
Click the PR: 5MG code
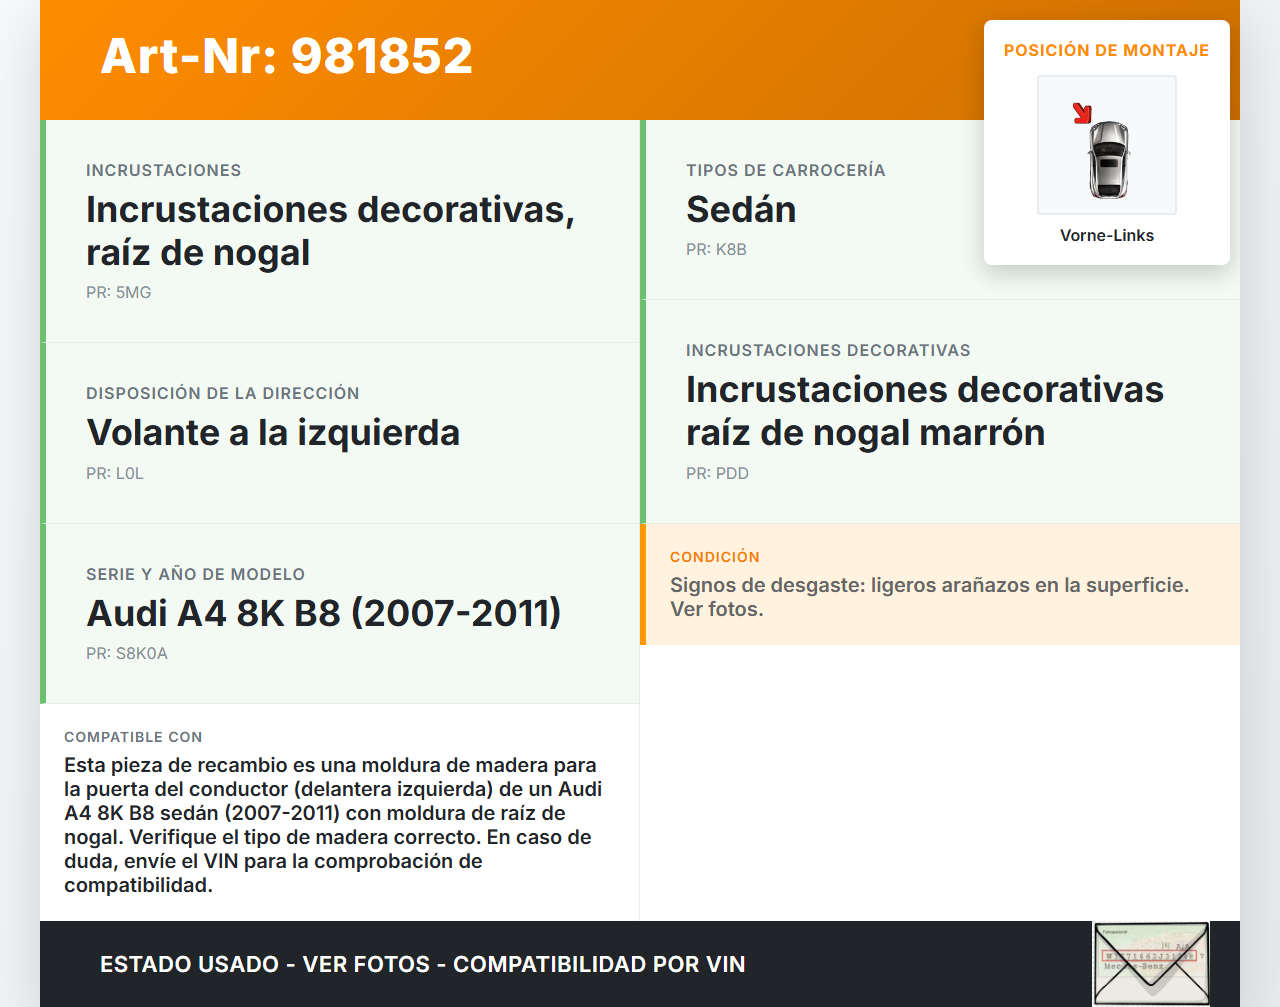[118, 293]
